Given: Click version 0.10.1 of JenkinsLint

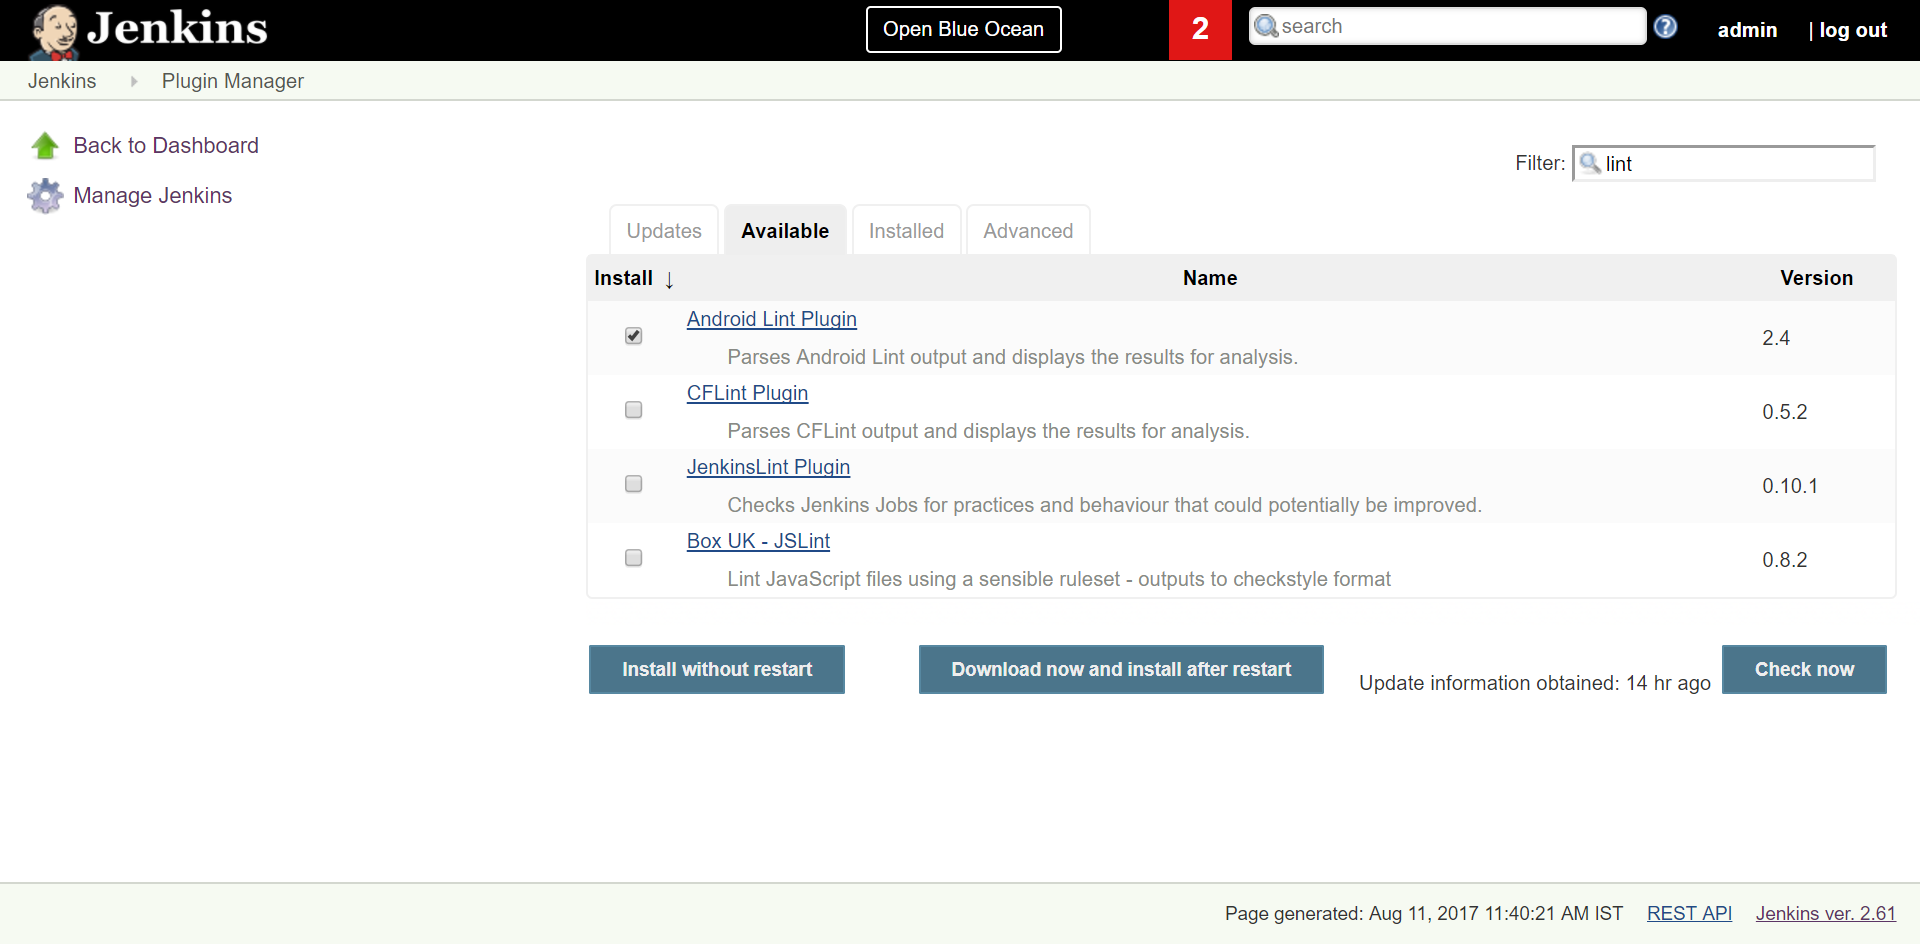Looking at the screenshot, I should 1790,486.
